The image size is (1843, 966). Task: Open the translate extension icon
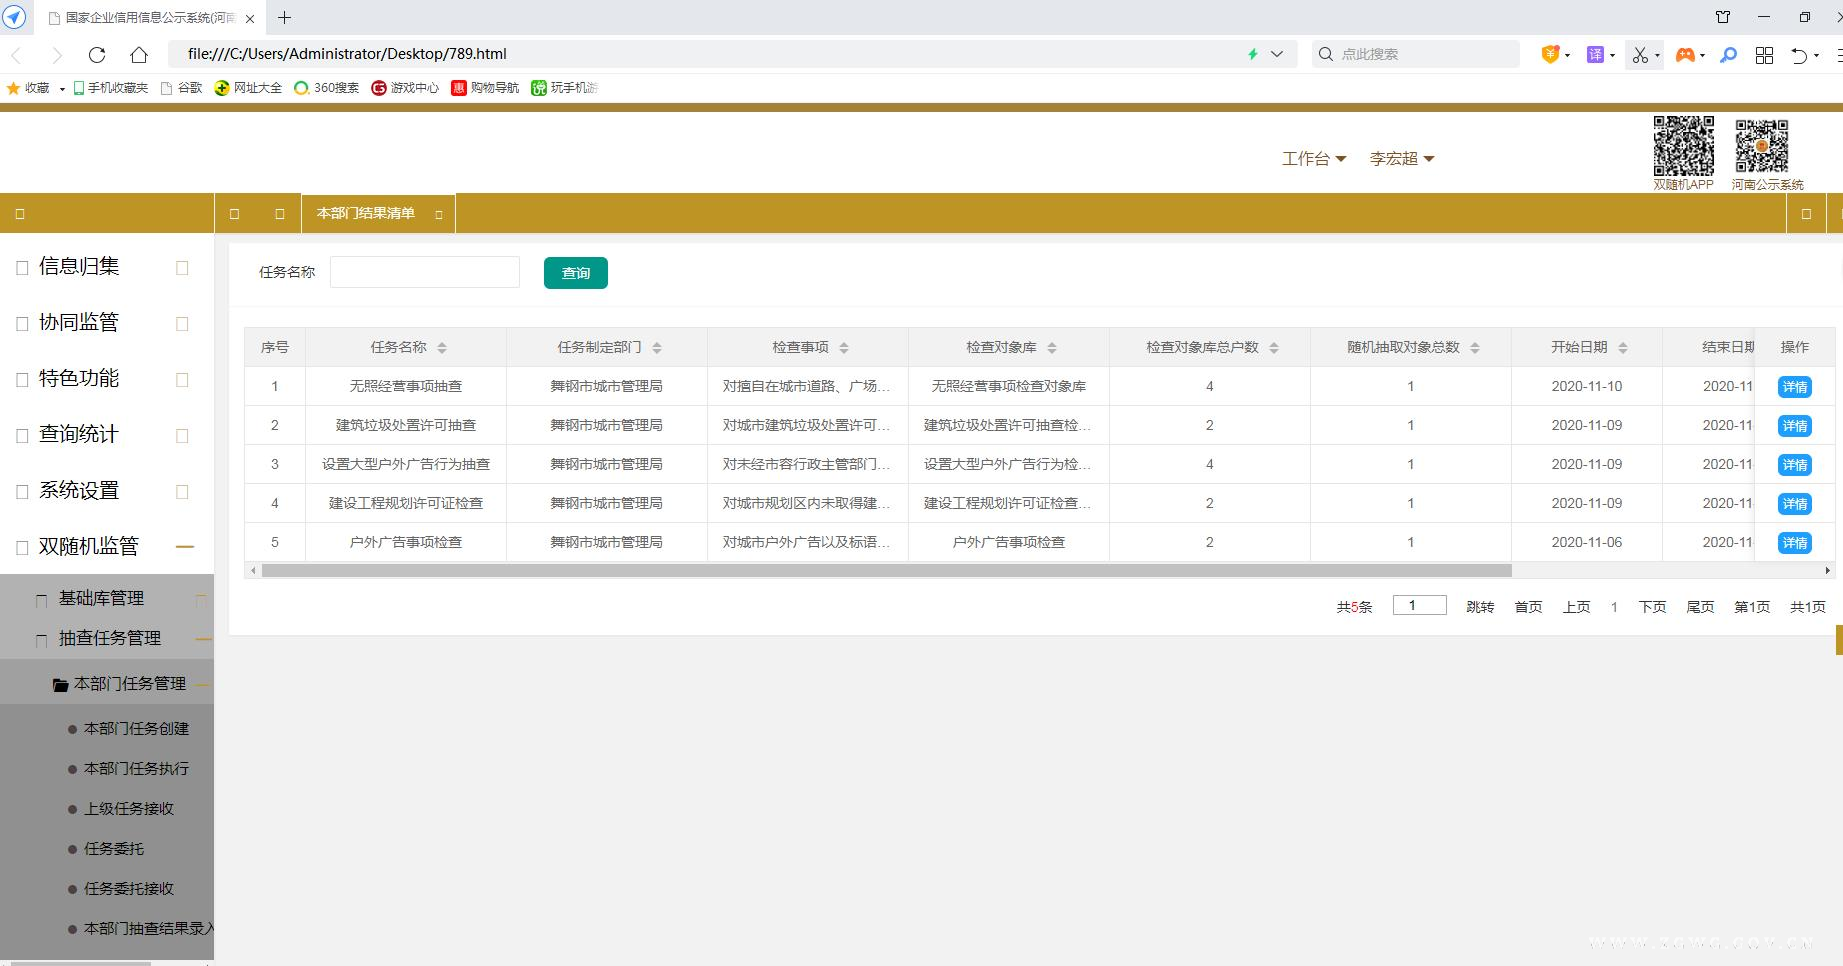point(1596,55)
